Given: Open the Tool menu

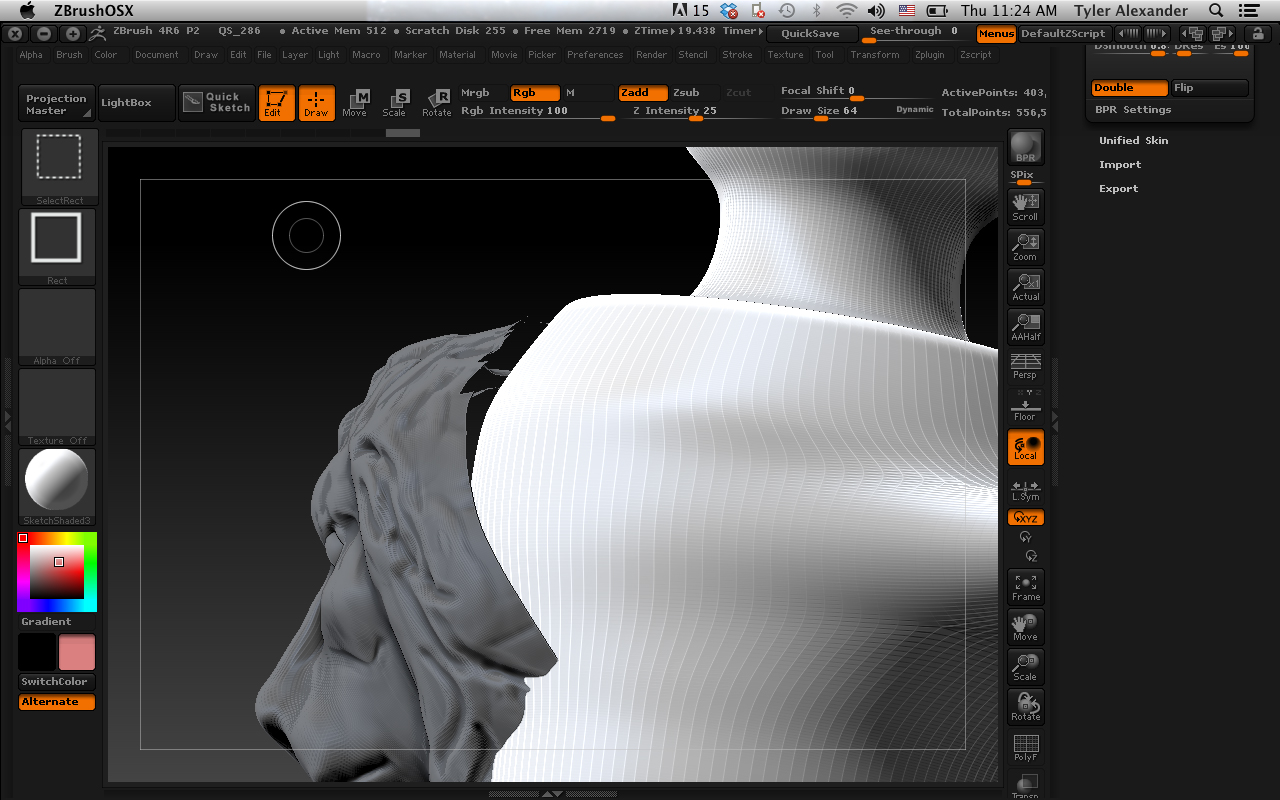Looking at the screenshot, I should pos(824,55).
